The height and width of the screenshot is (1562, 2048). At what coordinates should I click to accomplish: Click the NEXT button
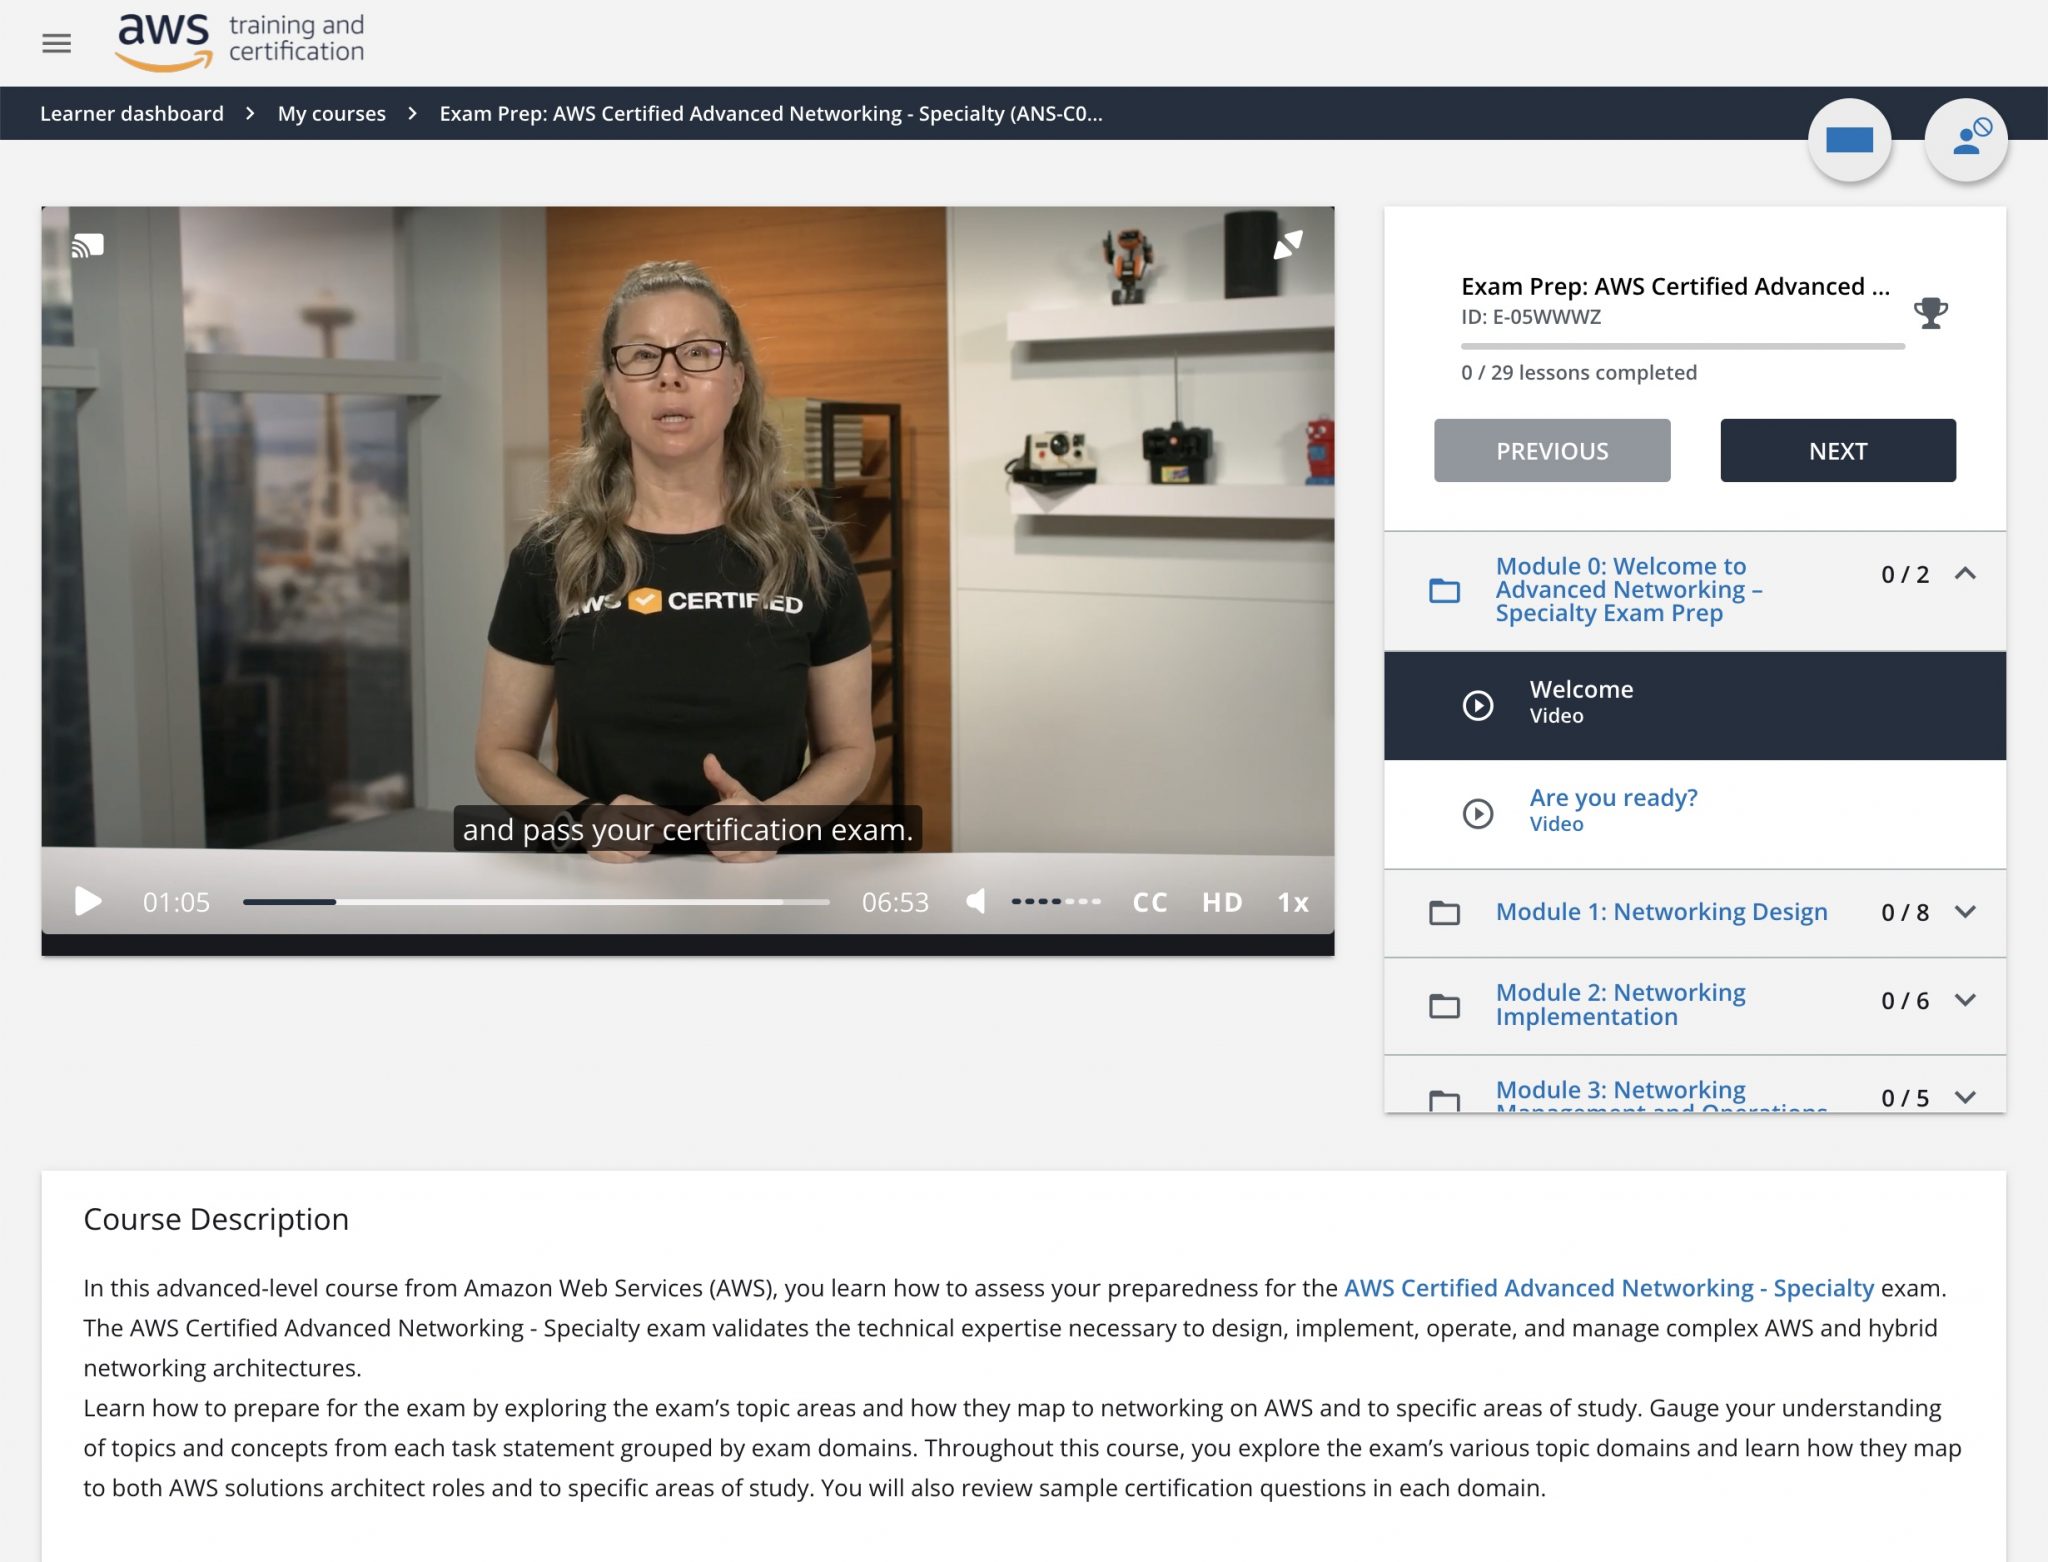(1837, 451)
